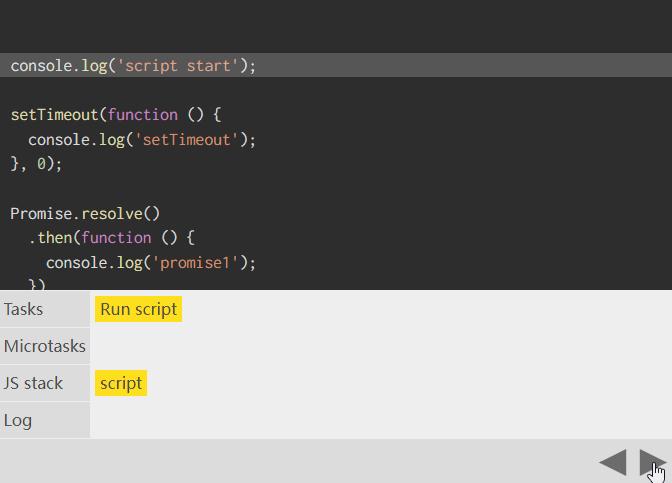Screen dimensions: 672x483
Task: Select the Log row label
Action: pyautogui.click(x=18, y=420)
